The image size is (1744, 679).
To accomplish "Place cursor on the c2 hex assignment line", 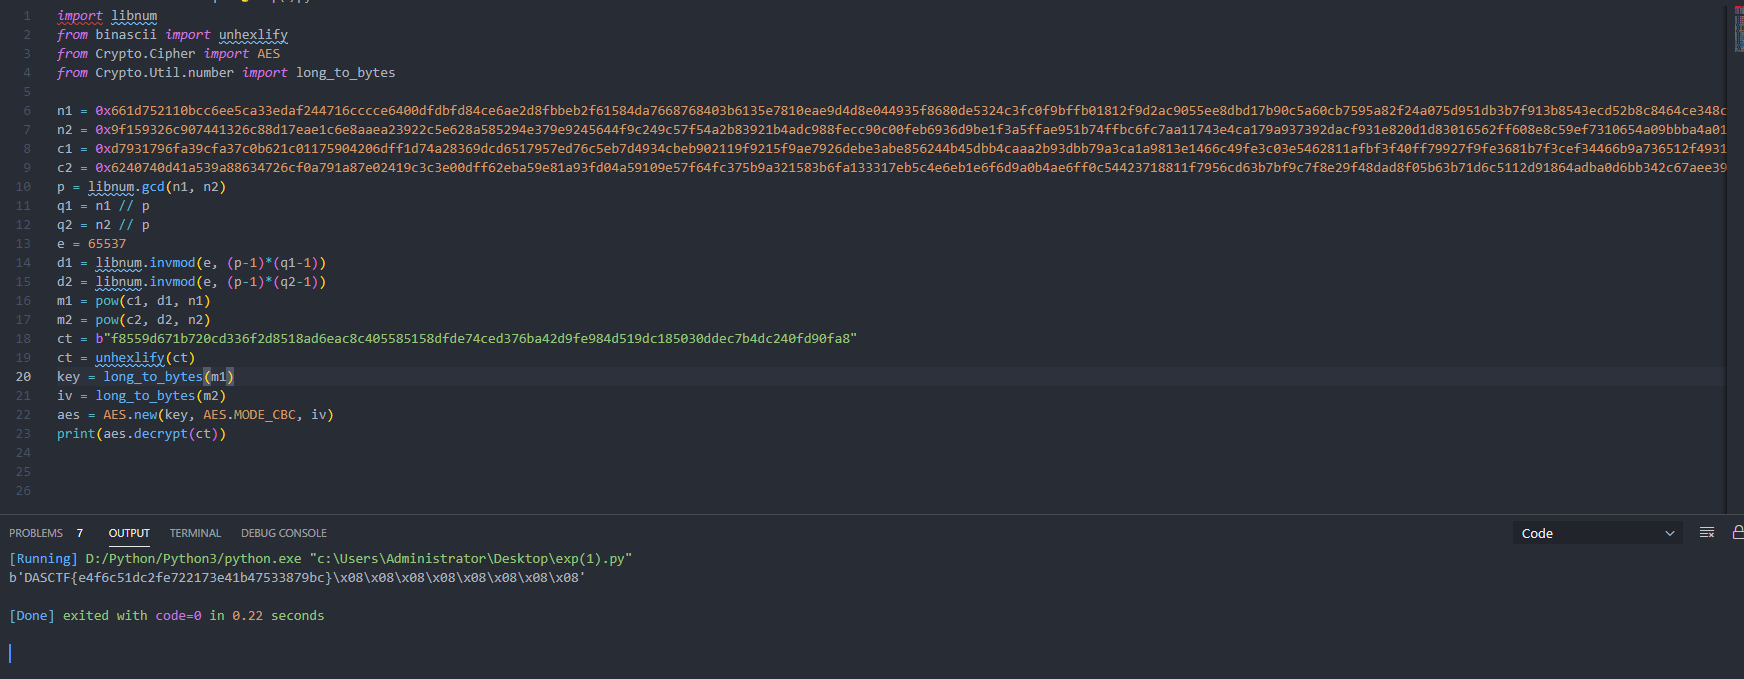I will point(891,168).
